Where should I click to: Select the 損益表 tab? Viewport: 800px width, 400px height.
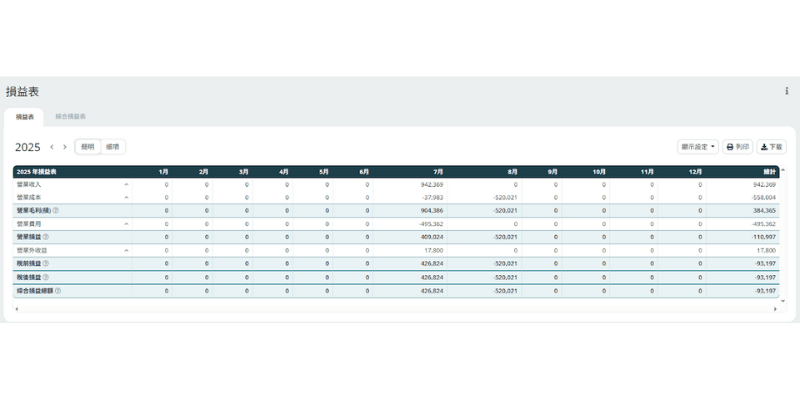click(x=24, y=117)
